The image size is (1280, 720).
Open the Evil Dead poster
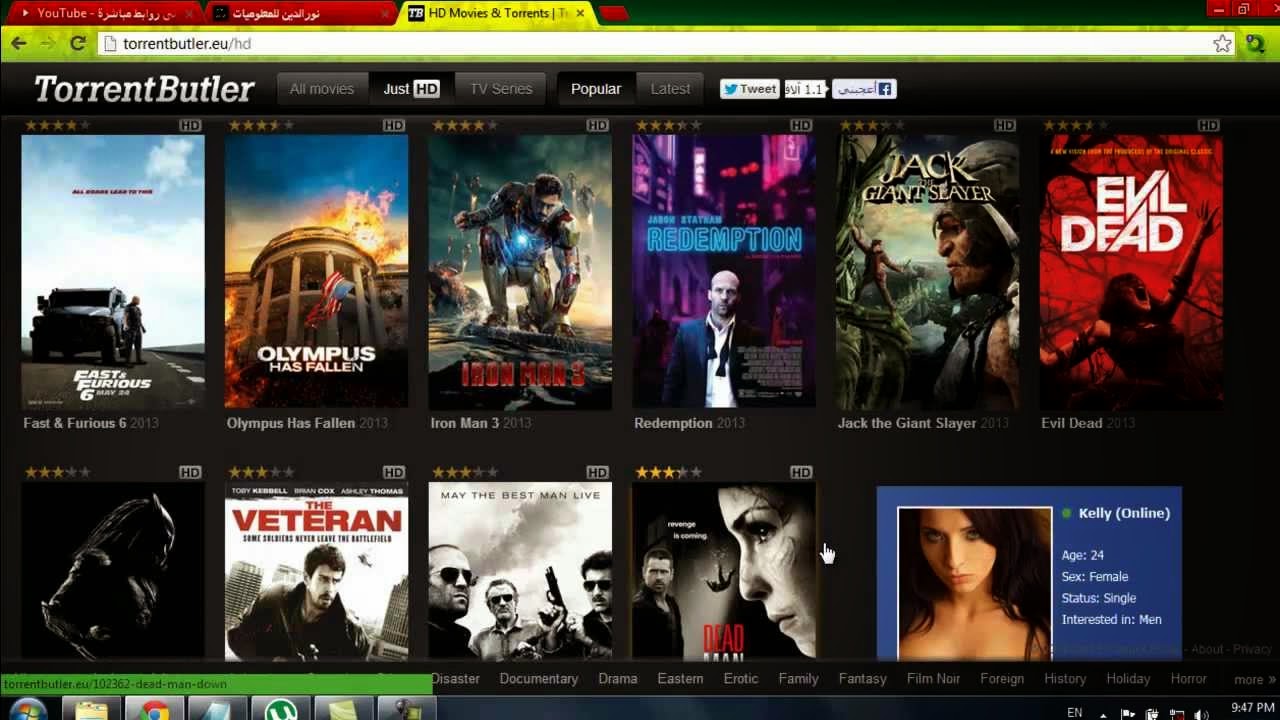[x=1131, y=271]
